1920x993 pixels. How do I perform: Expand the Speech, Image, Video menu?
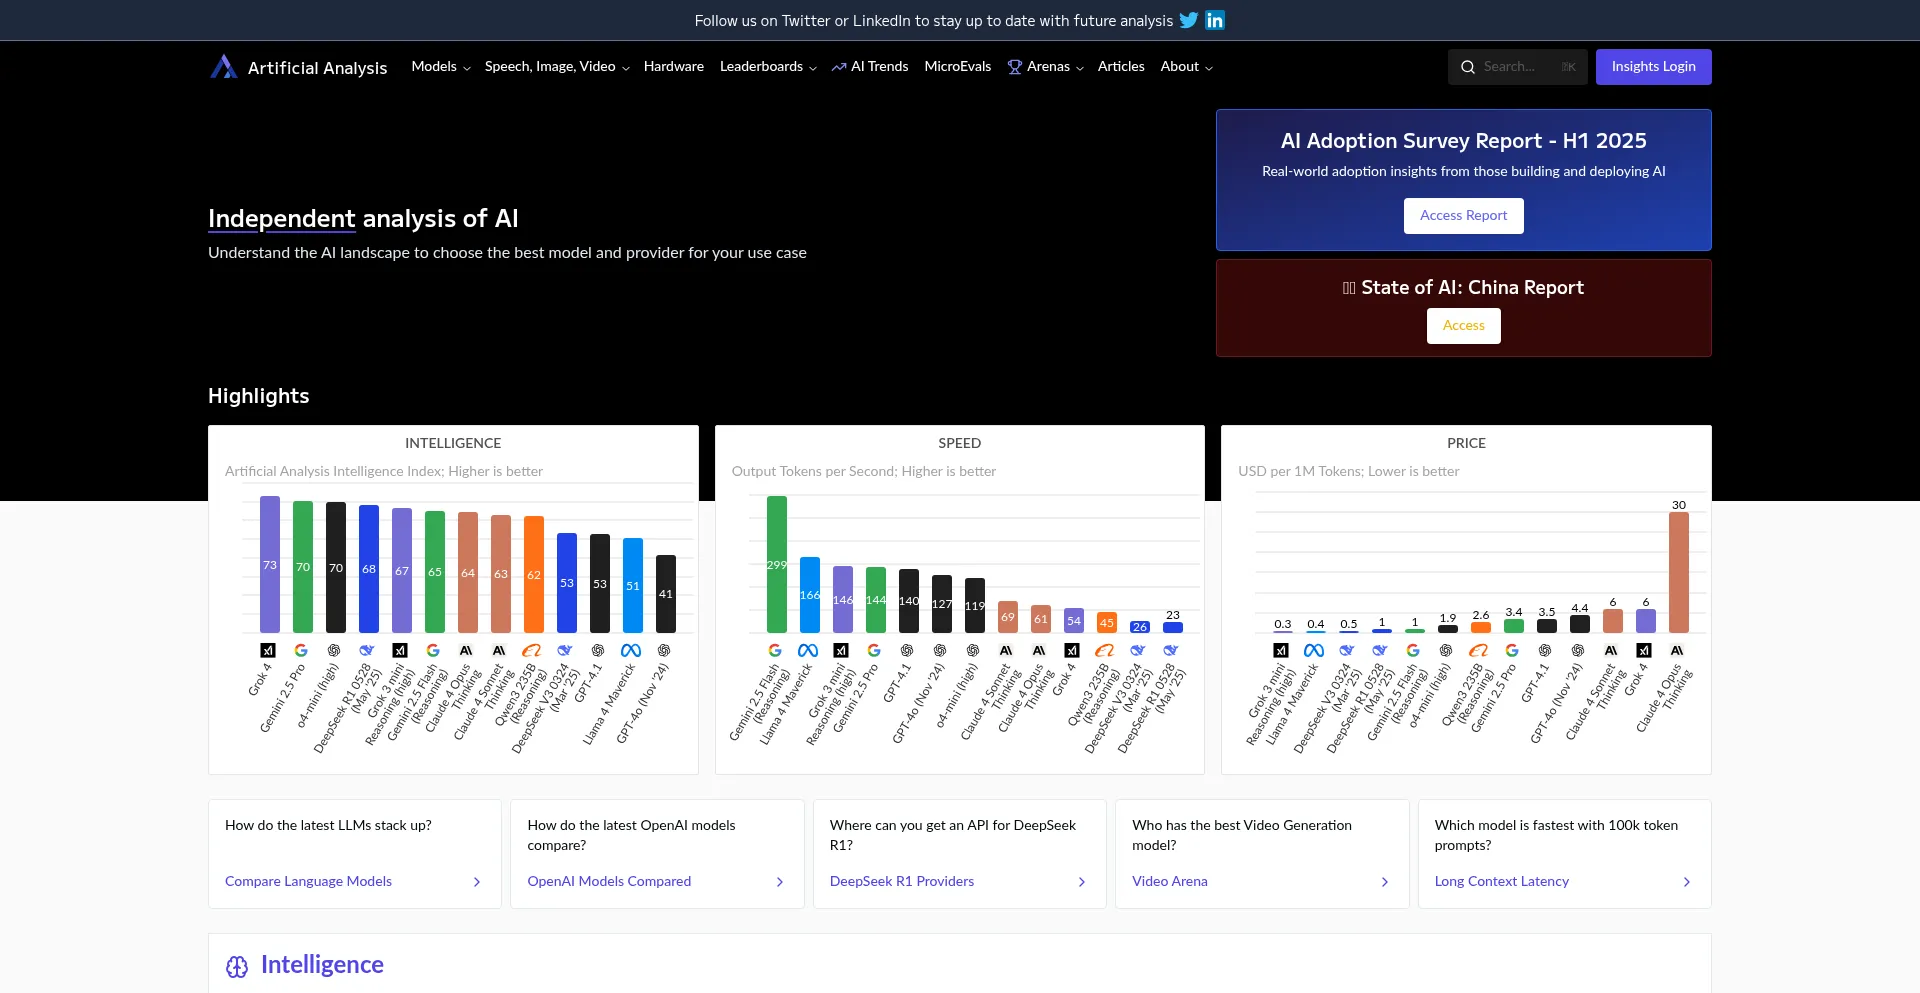pyautogui.click(x=557, y=66)
